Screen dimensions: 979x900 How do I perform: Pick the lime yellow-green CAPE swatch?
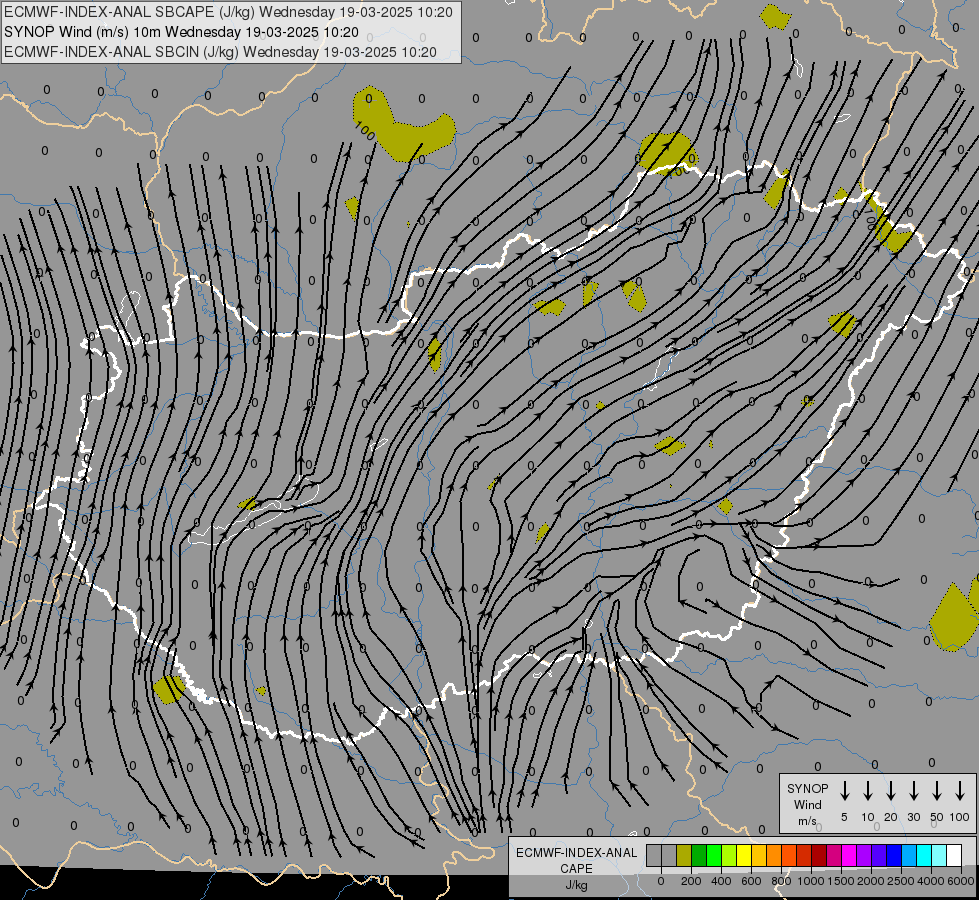[x=729, y=855]
